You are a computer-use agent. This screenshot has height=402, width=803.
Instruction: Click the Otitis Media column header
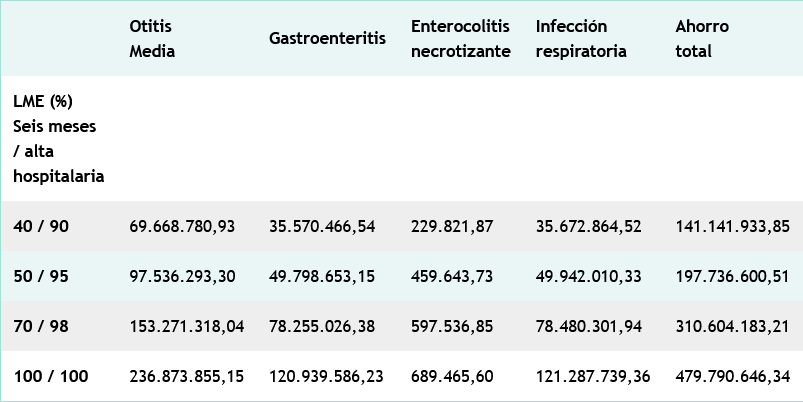pos(152,38)
